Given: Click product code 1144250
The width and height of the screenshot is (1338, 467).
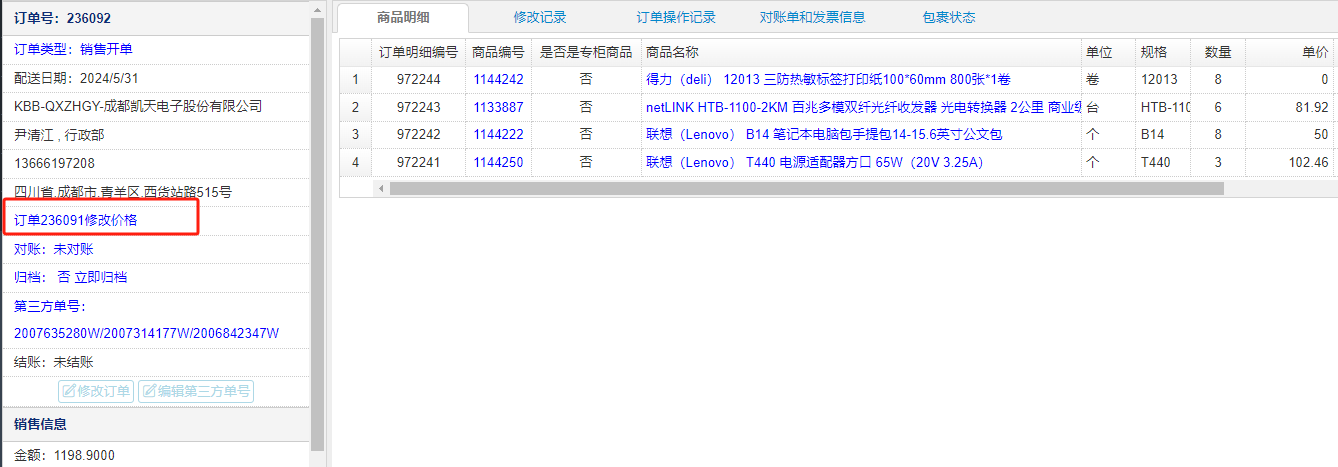Looking at the screenshot, I should tap(498, 162).
